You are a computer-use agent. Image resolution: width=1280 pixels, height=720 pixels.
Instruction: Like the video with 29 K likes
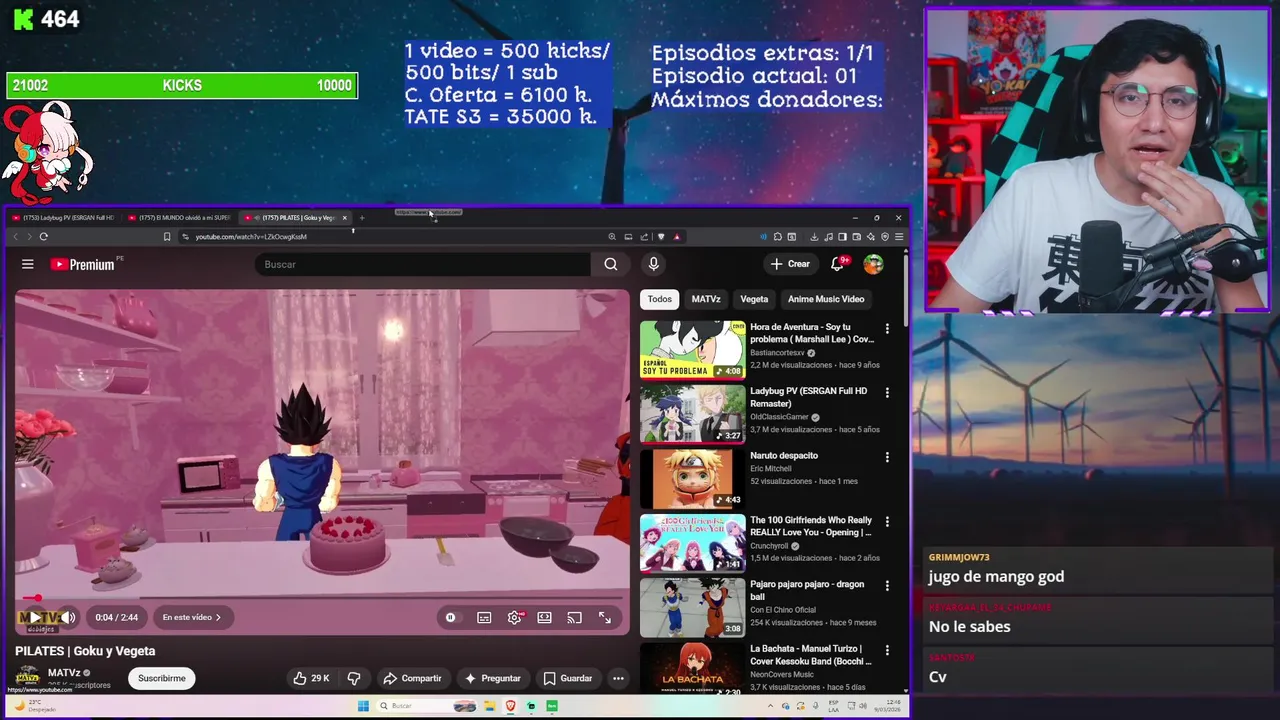click(311, 678)
